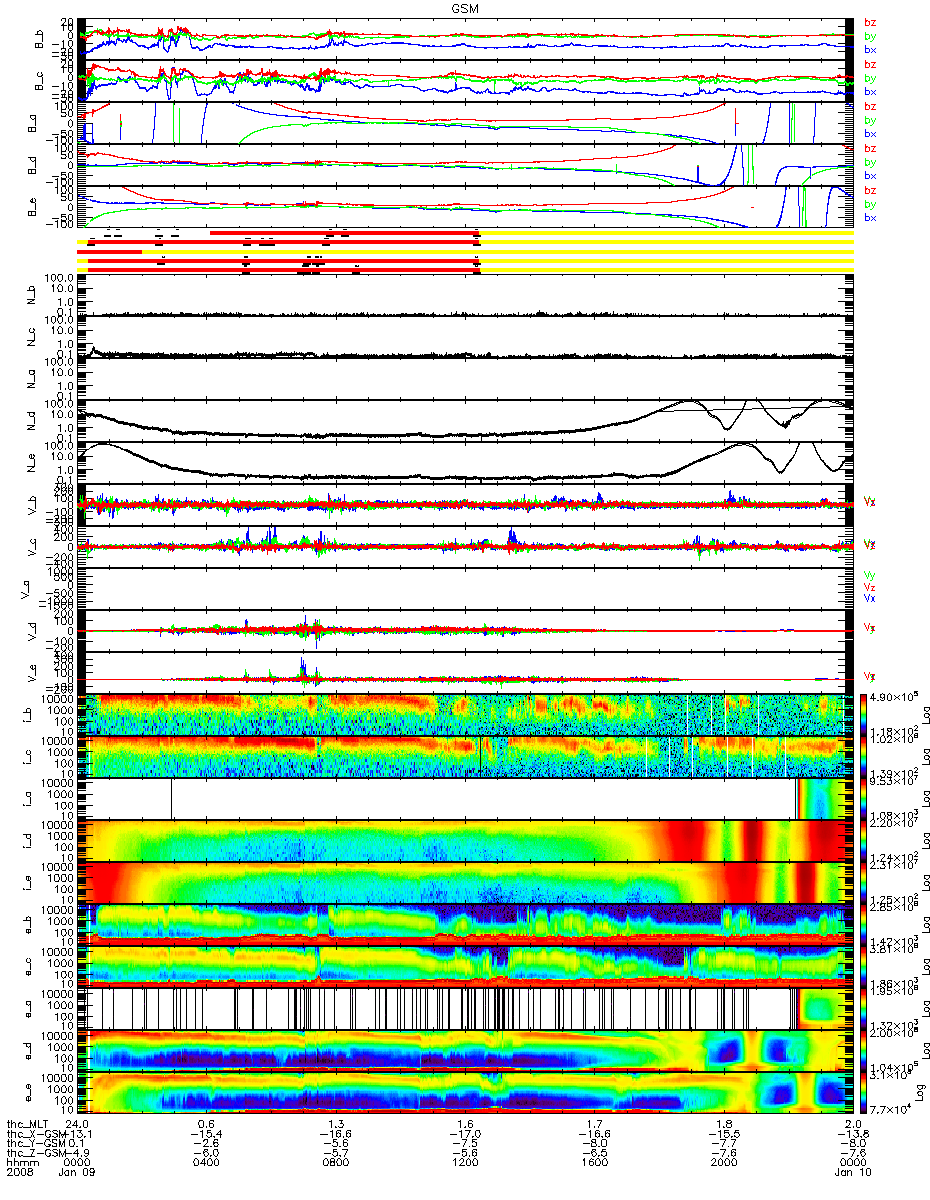Pick the V_a velocity axis label

pos(24,588)
